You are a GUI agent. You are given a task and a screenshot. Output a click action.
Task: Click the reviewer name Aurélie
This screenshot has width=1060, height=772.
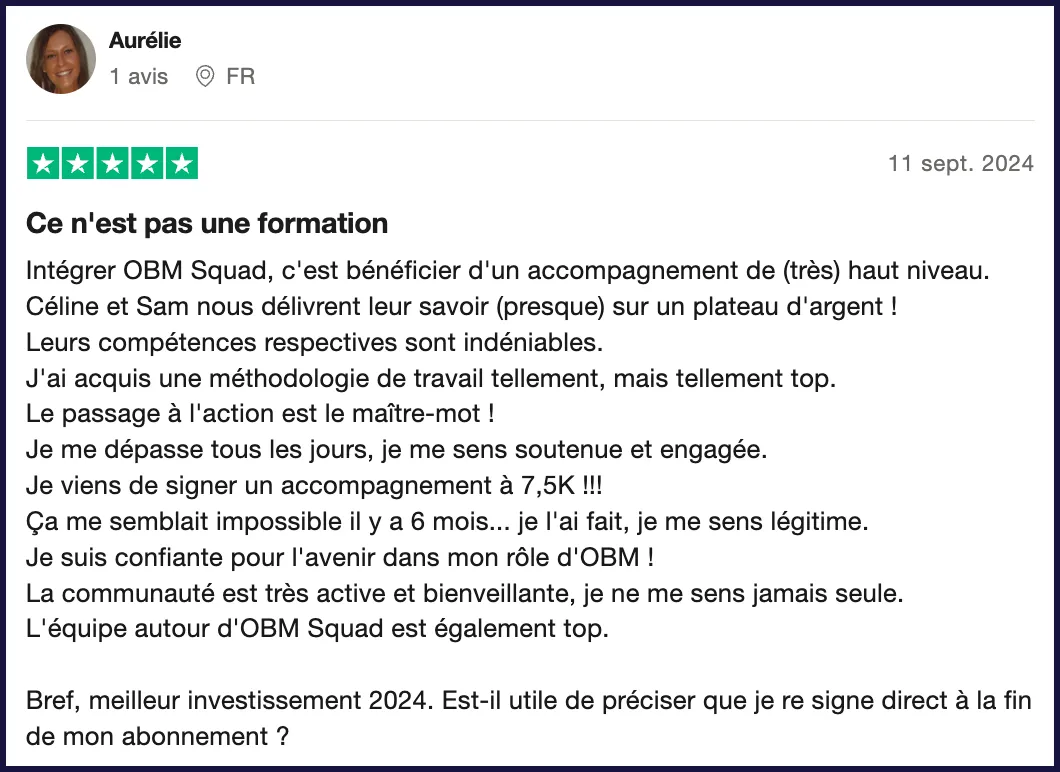(145, 41)
